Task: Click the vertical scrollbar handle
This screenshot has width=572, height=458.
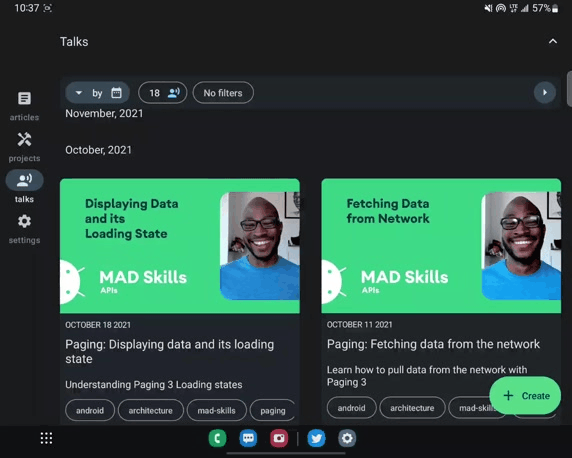Action: point(569,89)
